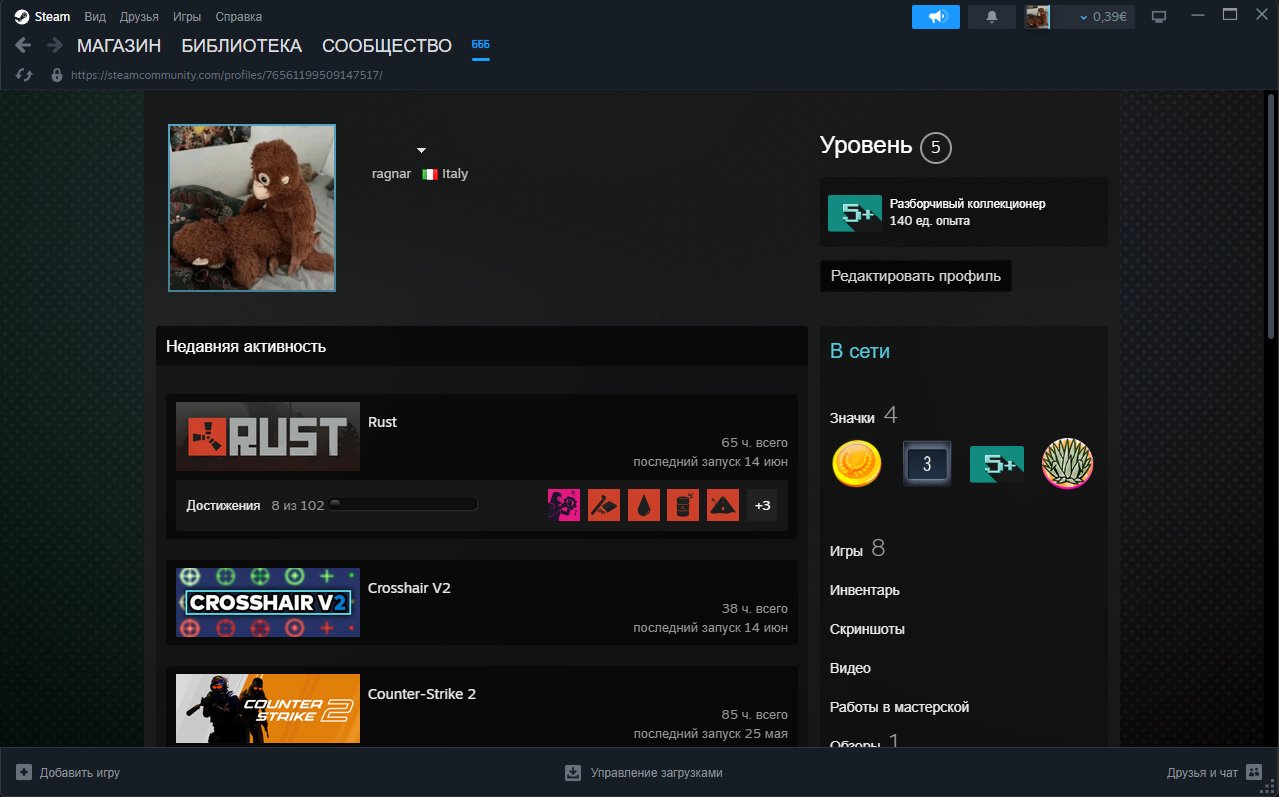Image resolution: width=1279 pixels, height=797 pixels.
Task: Open the Друзья menu
Action: 138,16
